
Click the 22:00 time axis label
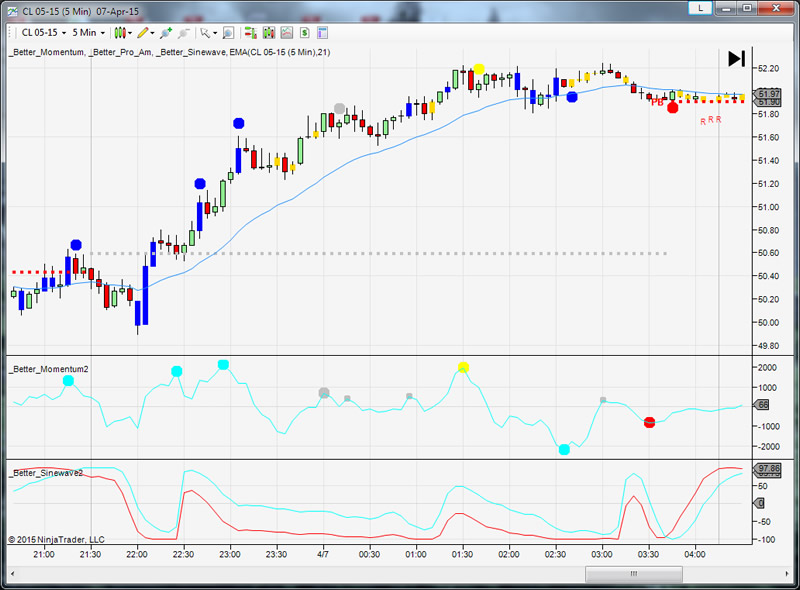click(137, 554)
